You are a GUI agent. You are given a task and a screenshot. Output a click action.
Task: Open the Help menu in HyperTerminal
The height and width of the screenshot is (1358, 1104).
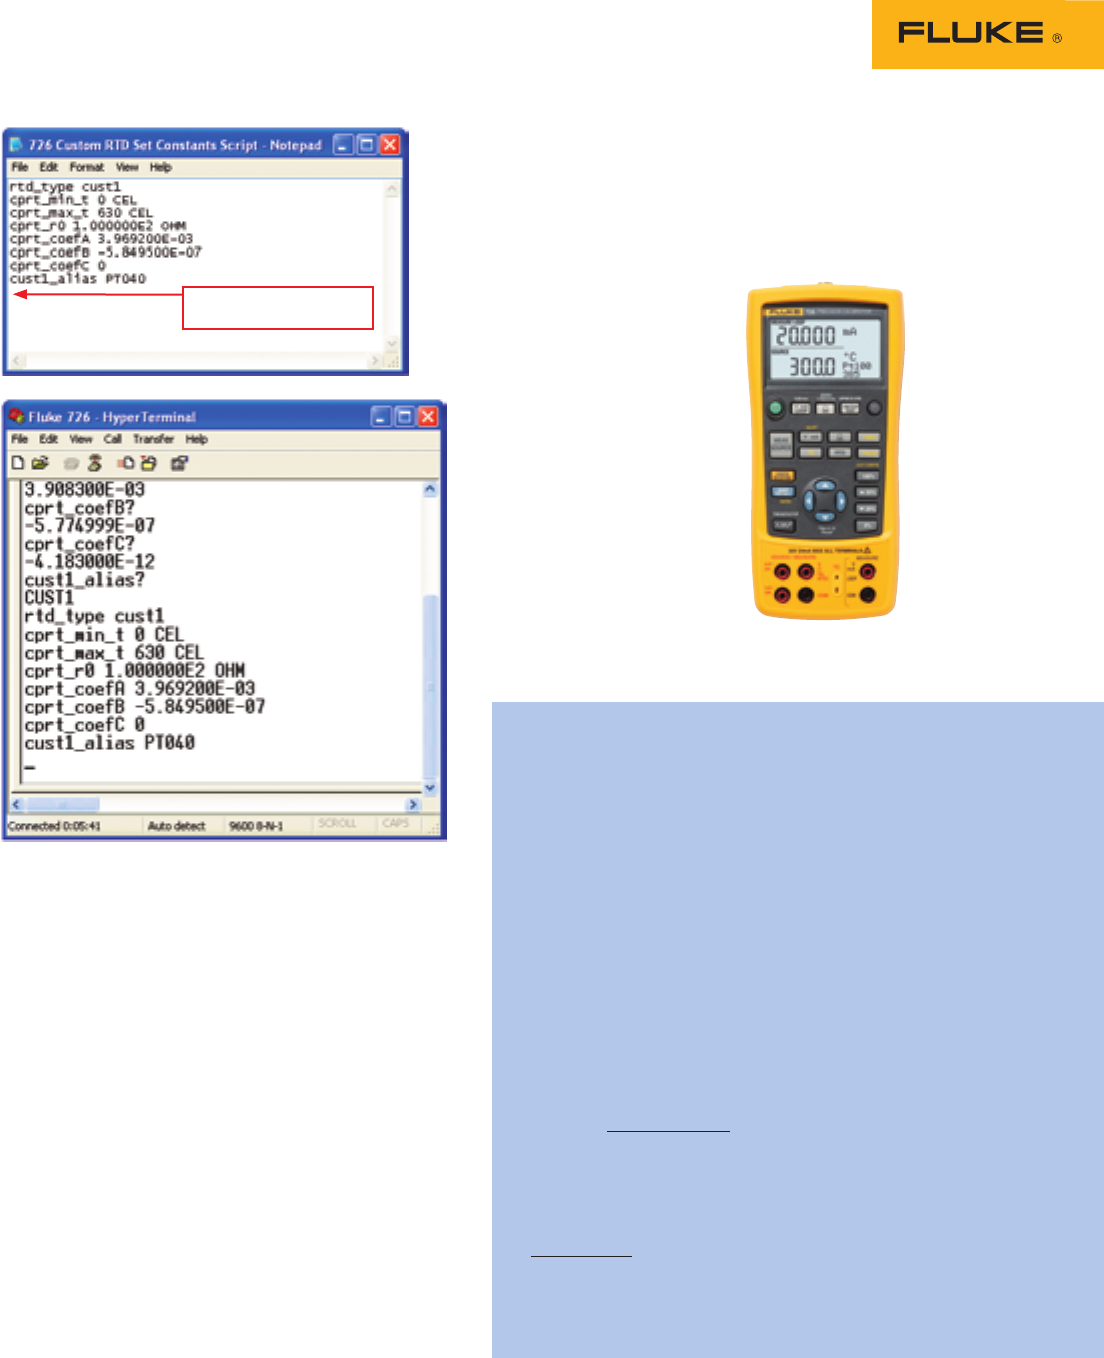[197, 439]
